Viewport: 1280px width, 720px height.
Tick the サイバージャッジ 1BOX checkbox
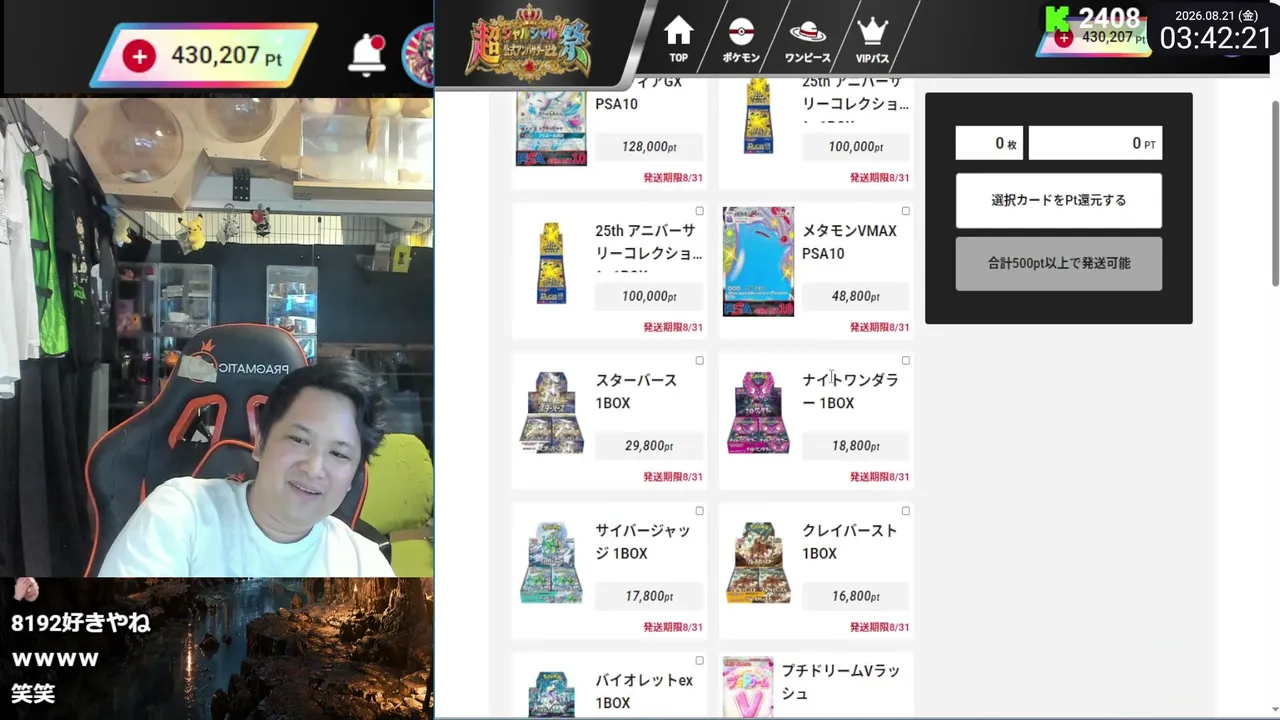tap(699, 511)
